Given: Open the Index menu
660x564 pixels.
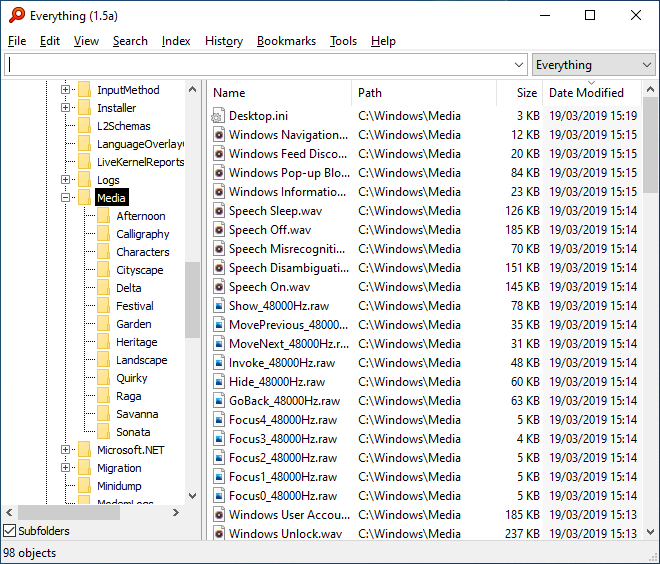Looking at the screenshot, I should pos(176,41).
